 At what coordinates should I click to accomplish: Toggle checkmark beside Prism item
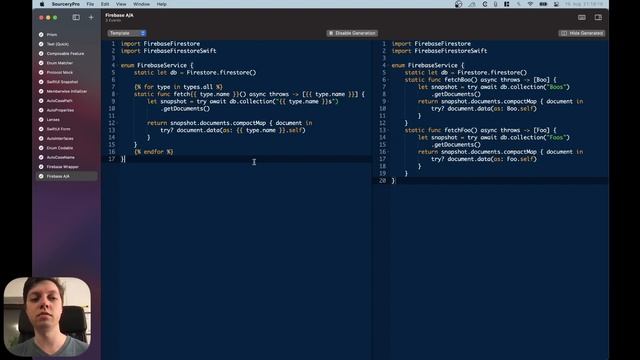point(41,35)
